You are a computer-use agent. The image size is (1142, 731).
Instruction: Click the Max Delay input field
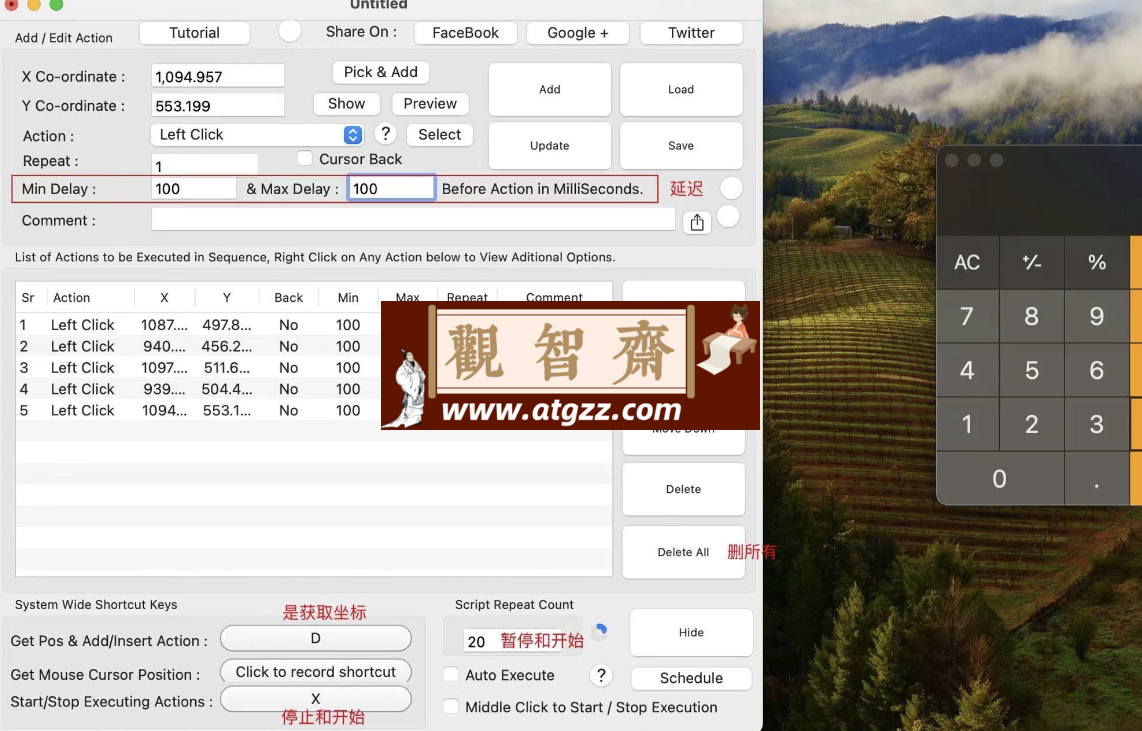coord(391,189)
